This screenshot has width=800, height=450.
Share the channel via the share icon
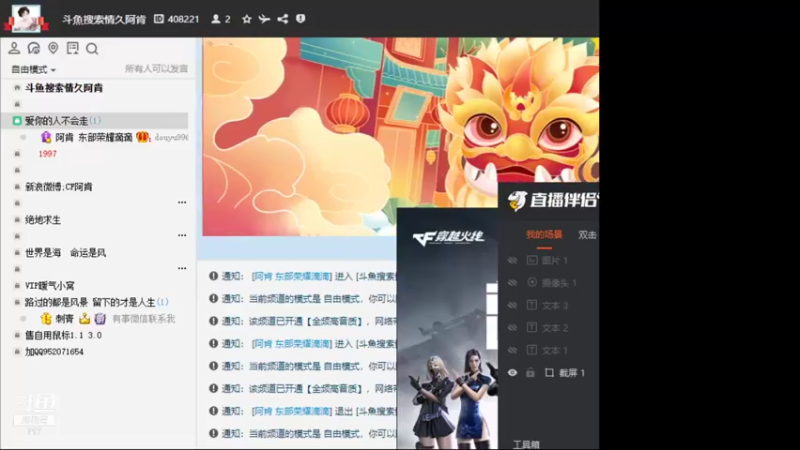point(283,19)
